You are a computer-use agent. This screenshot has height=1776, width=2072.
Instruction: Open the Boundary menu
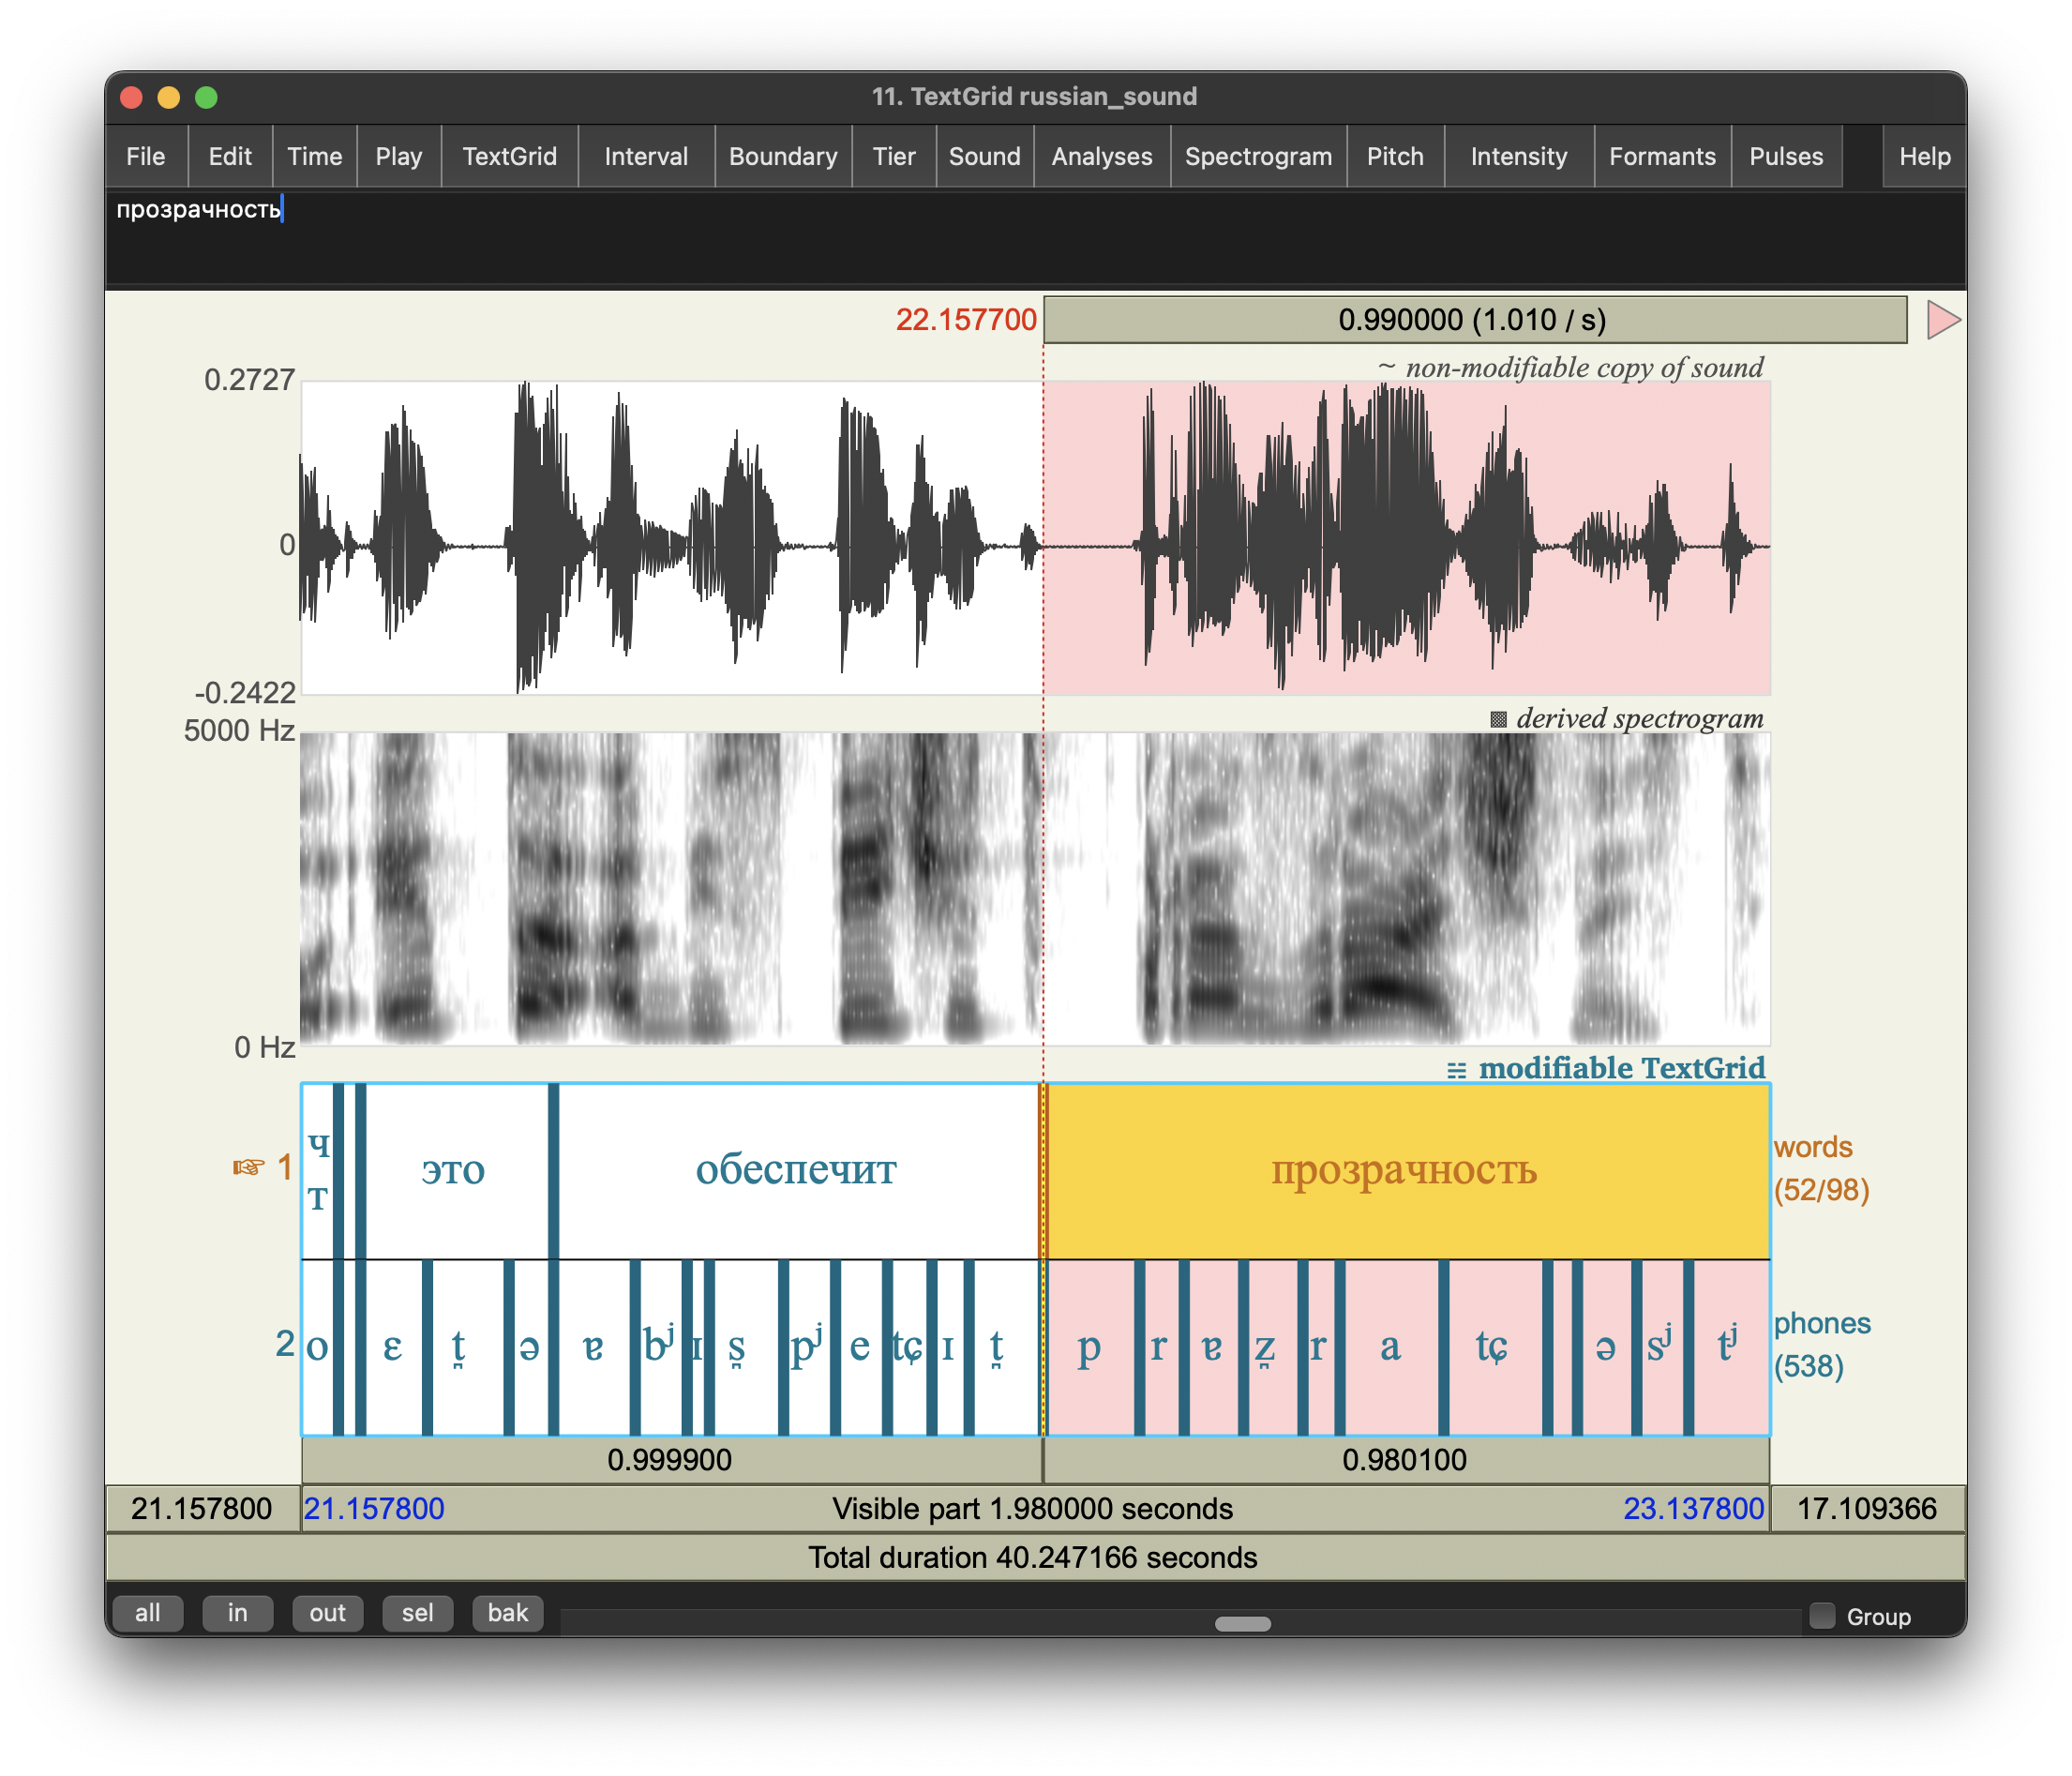click(783, 157)
